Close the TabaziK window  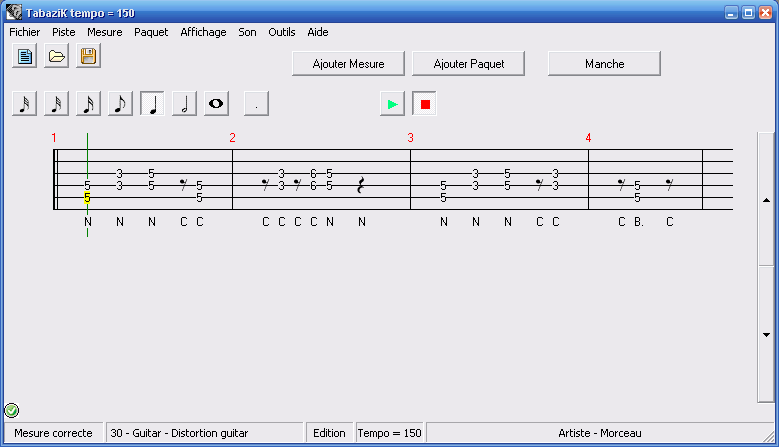(766, 13)
